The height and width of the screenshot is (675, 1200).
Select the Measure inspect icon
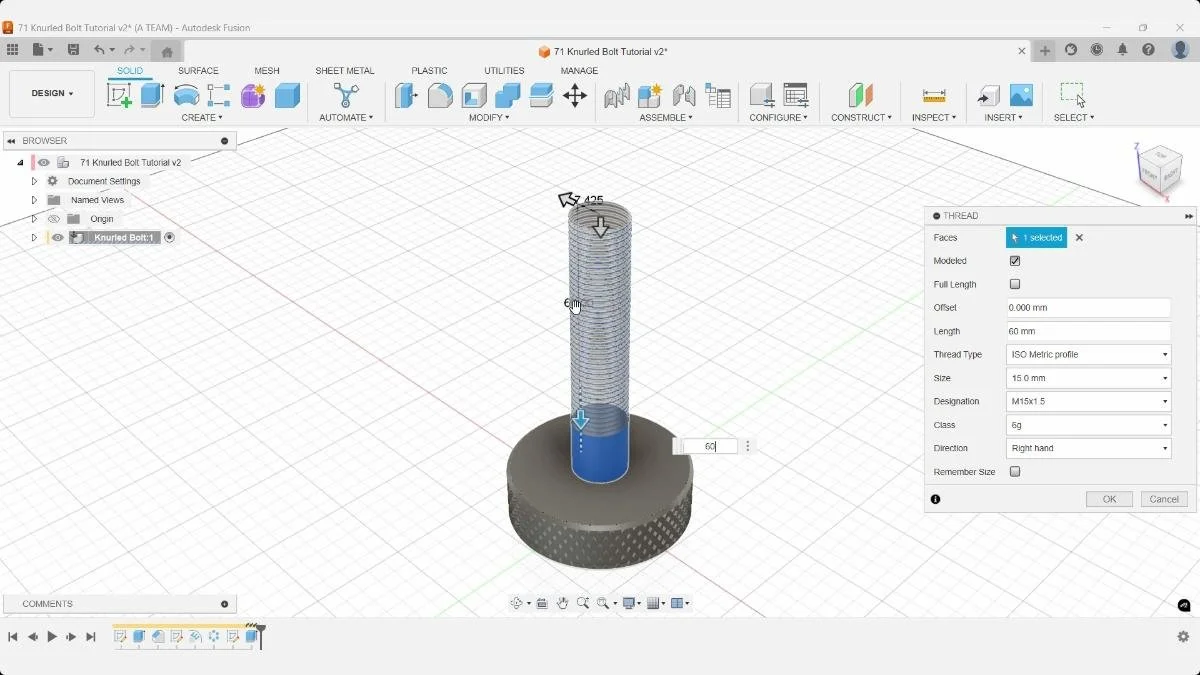coord(934,95)
